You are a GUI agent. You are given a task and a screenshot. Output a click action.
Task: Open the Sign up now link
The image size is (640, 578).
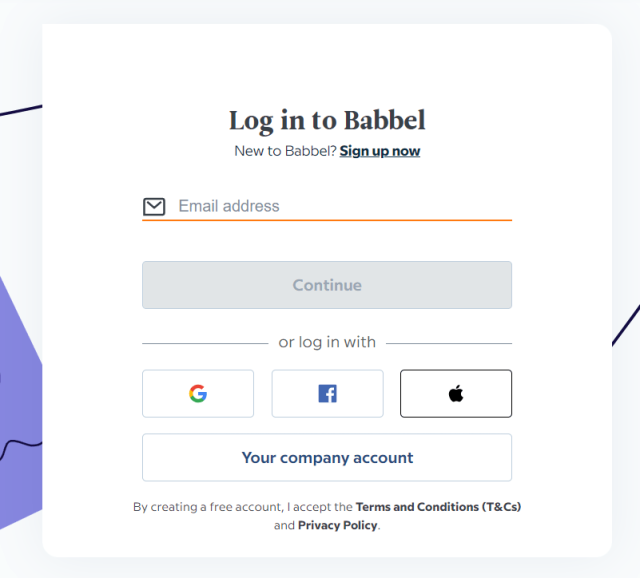pos(380,151)
